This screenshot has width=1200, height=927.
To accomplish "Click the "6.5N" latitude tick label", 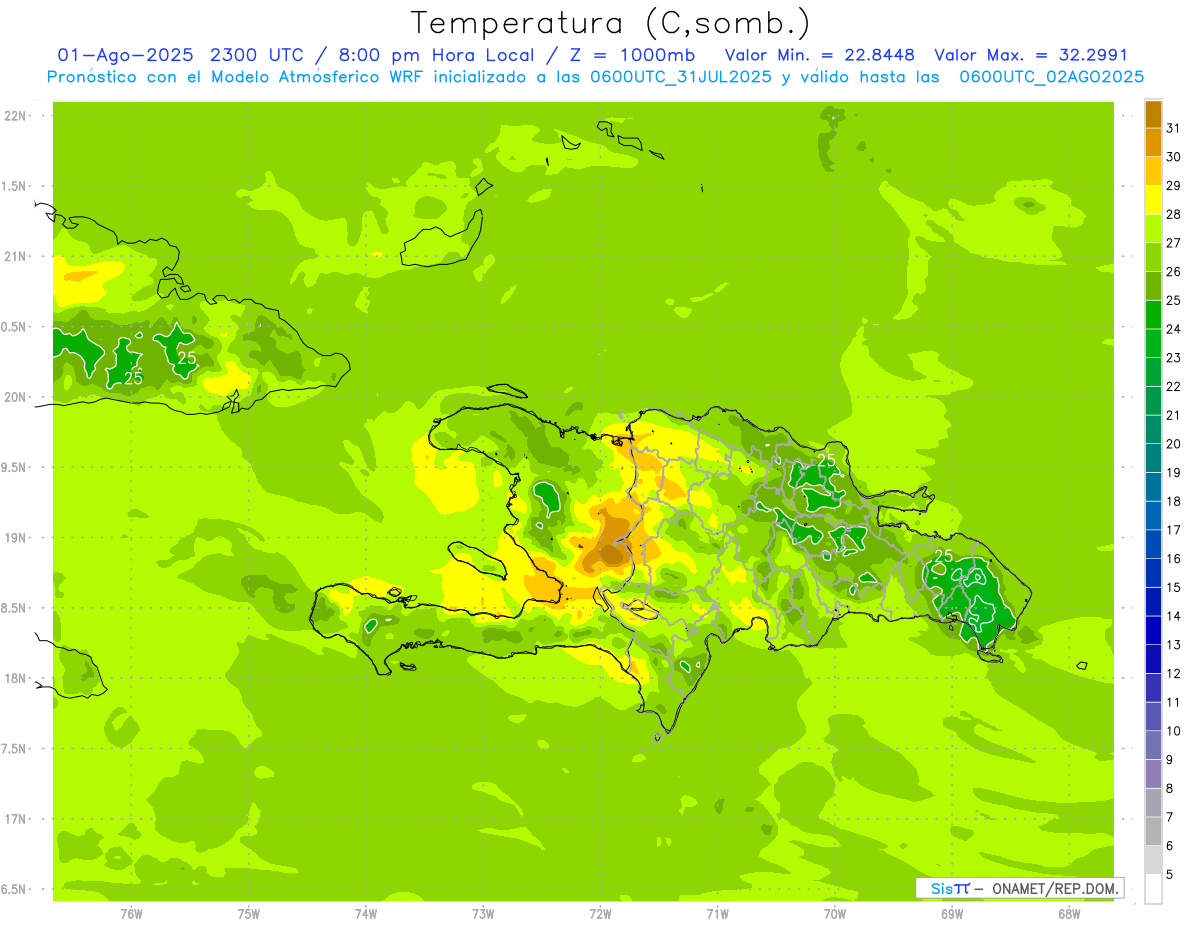I will 14,889.
